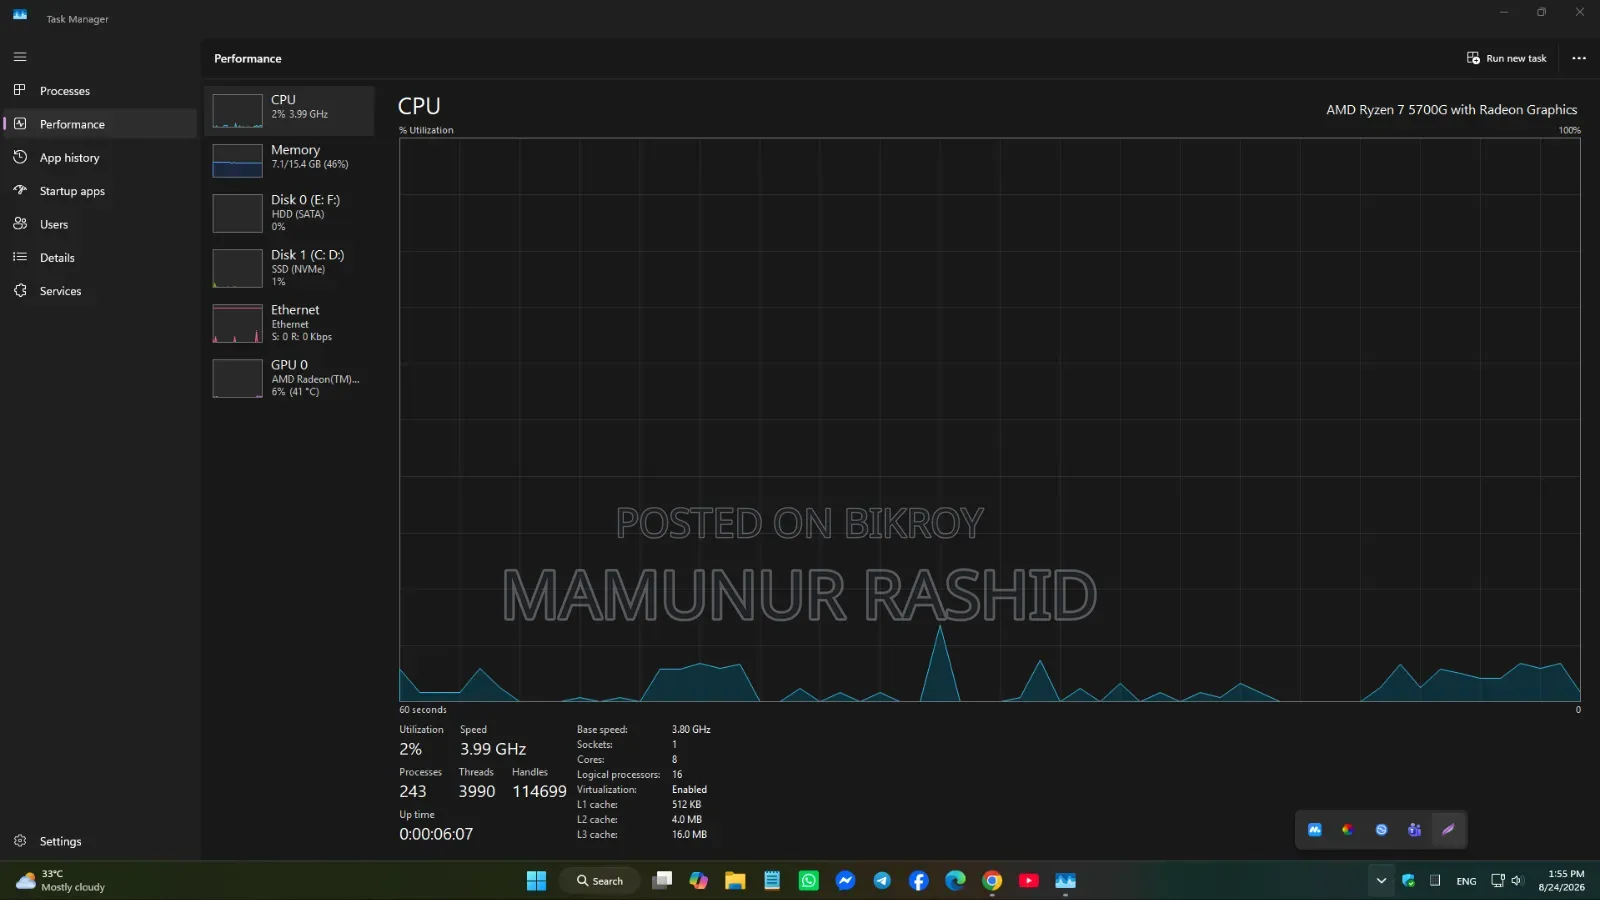Screen dimensions: 1600x900
Task: Select Disk 1 (C: D:) item
Action: 290,268
